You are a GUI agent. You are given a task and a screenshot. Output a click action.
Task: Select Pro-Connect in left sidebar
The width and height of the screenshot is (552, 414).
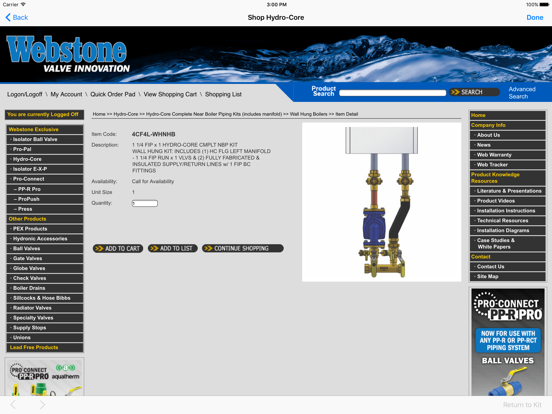pos(45,179)
